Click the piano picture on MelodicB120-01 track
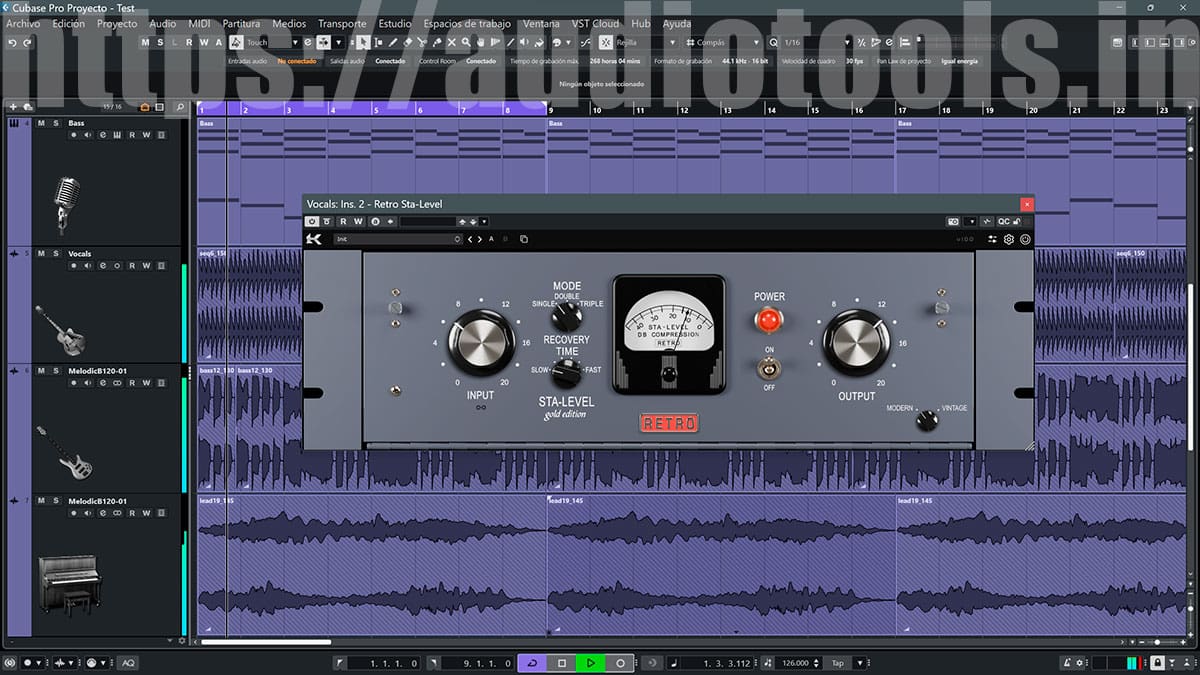This screenshot has height=675, width=1200. 69,587
